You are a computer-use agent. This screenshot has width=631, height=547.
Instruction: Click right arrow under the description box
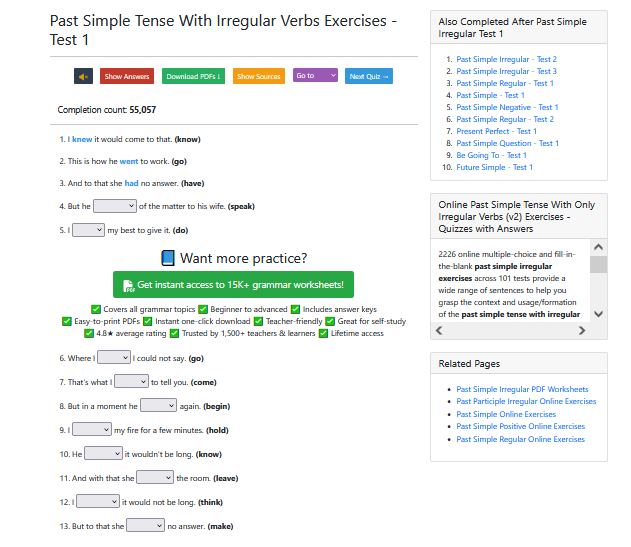coord(582,330)
